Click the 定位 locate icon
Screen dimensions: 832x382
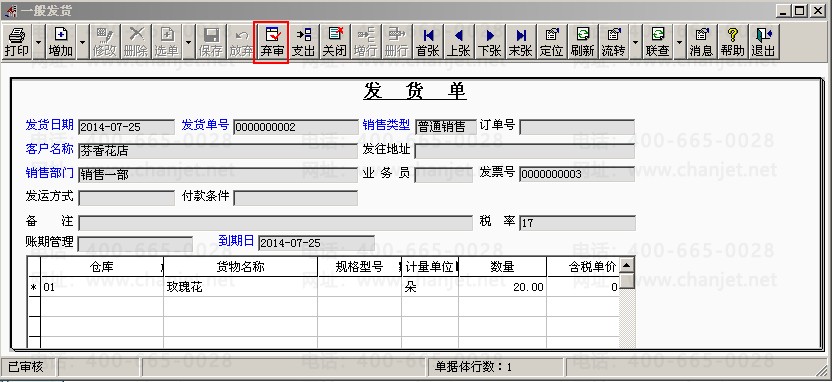coord(552,41)
